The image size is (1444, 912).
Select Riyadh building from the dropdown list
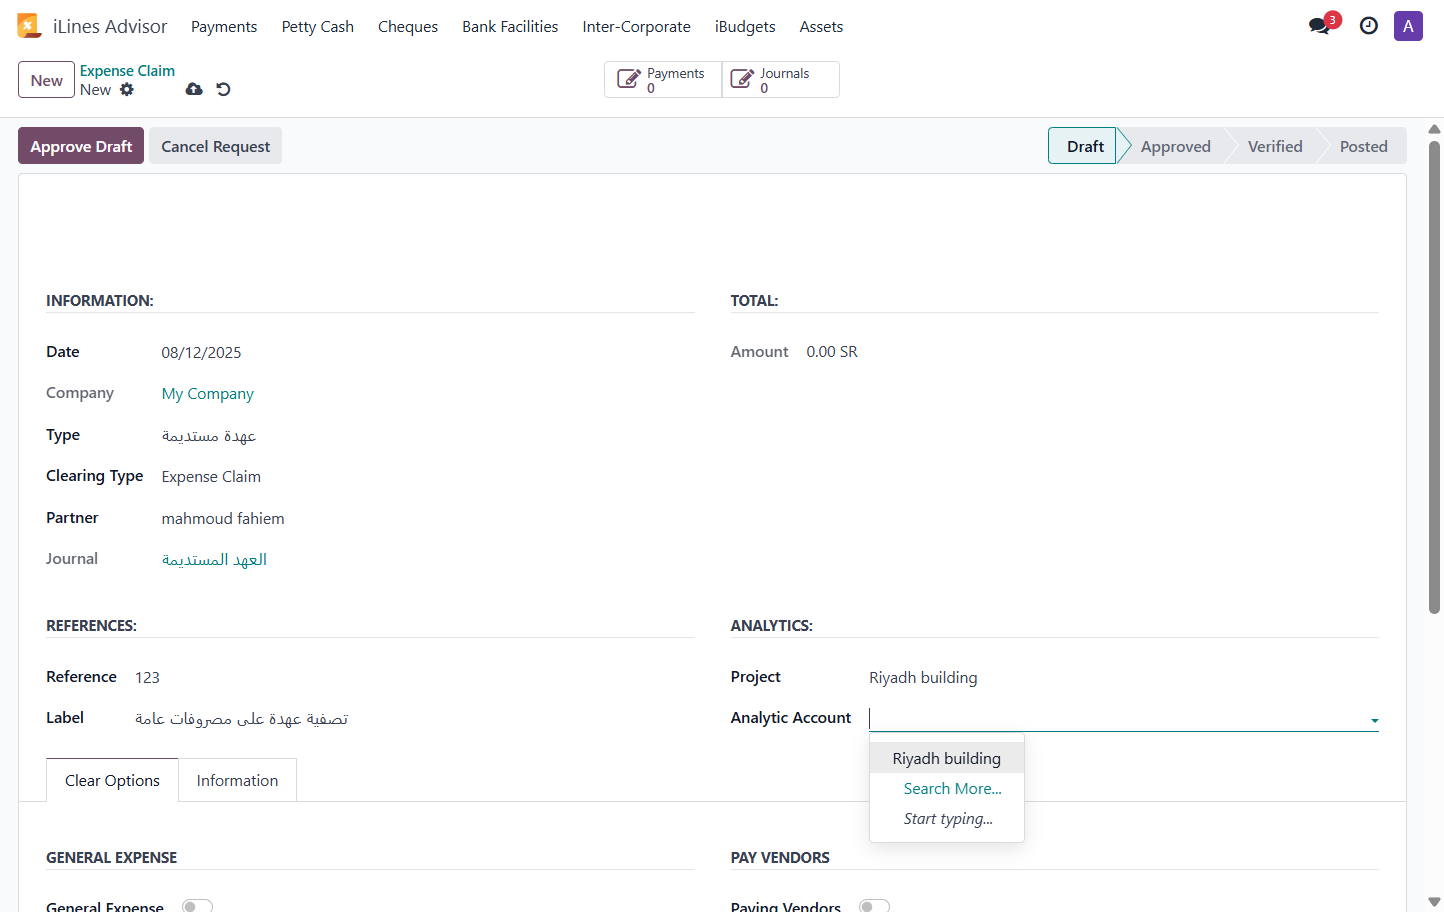click(947, 758)
